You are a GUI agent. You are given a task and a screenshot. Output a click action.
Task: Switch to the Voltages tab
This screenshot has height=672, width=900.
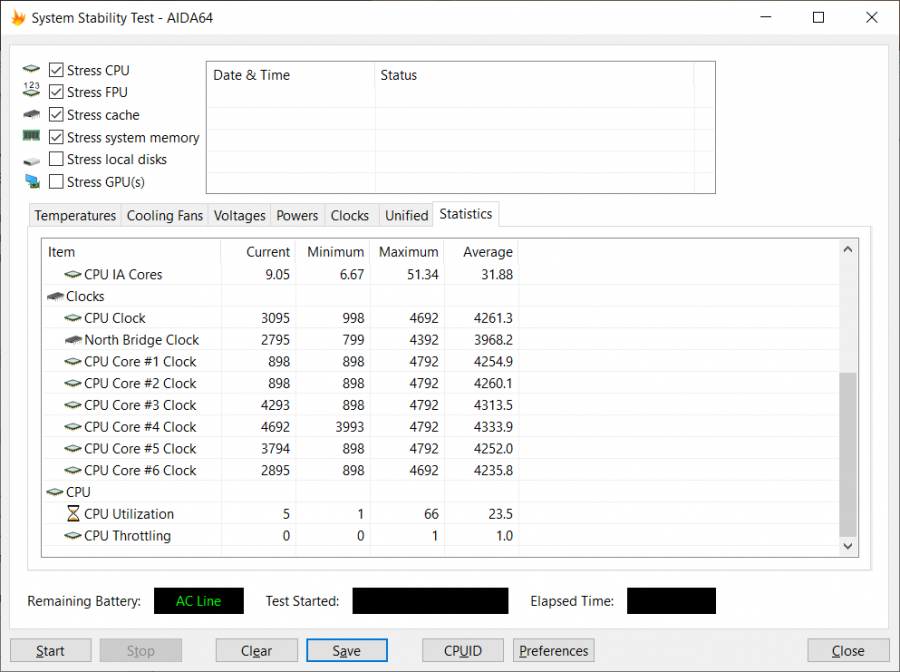click(x=239, y=216)
